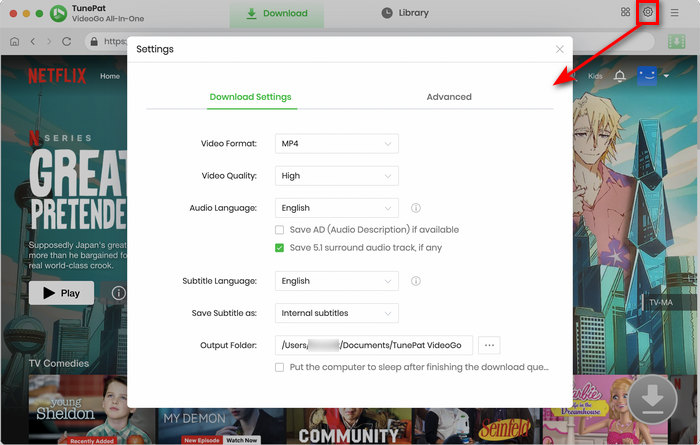This screenshot has height=445, width=700.
Task: Reload the page with refresh icon
Action: [x=67, y=42]
